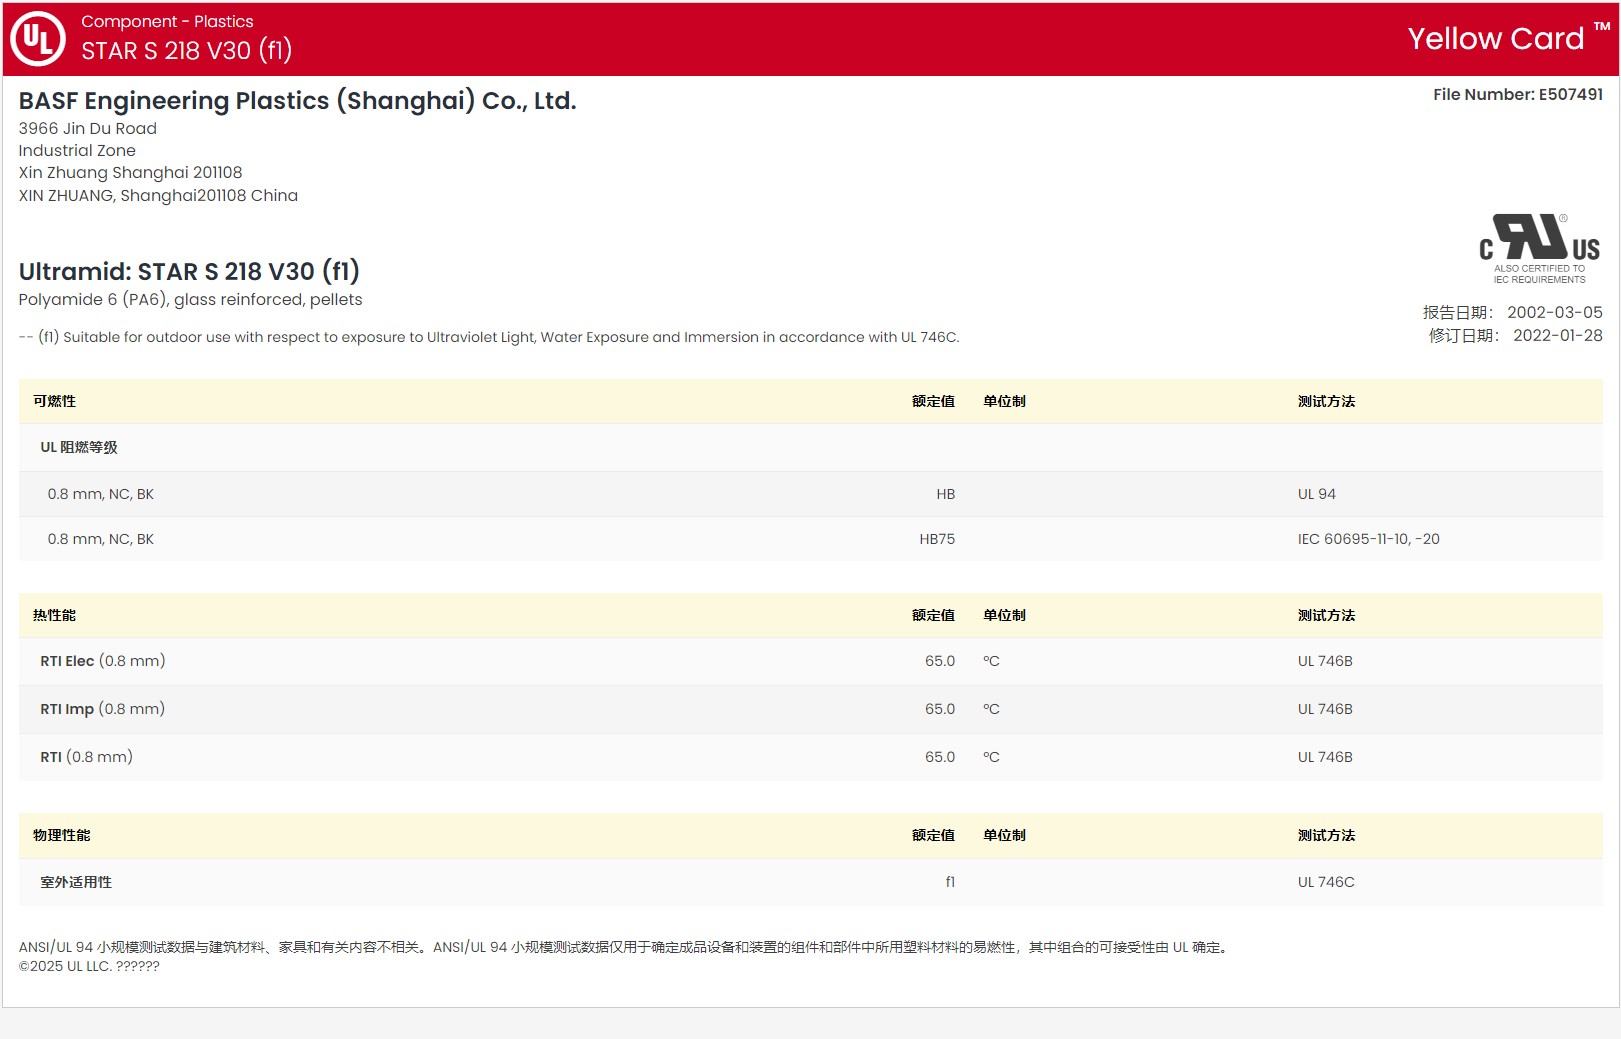
Task: Click the 可燃性 section header
Action: [x=54, y=401]
